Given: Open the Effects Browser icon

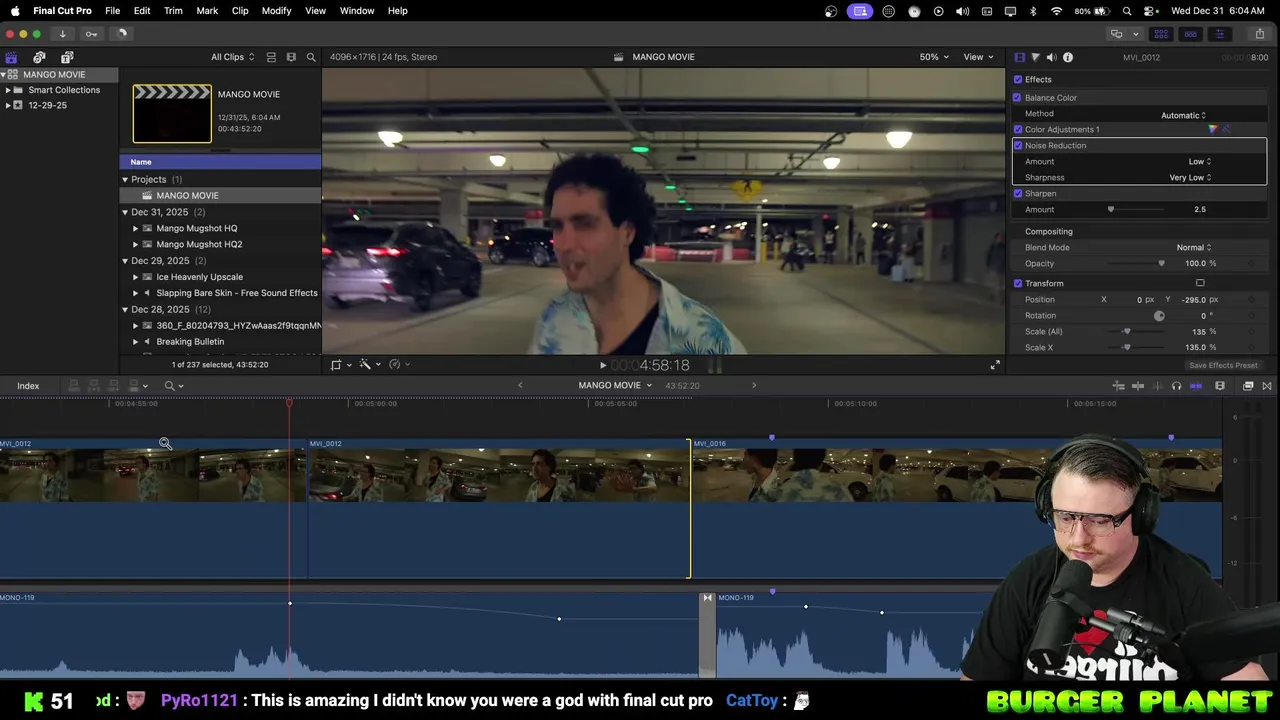Looking at the screenshot, I should (1248, 386).
